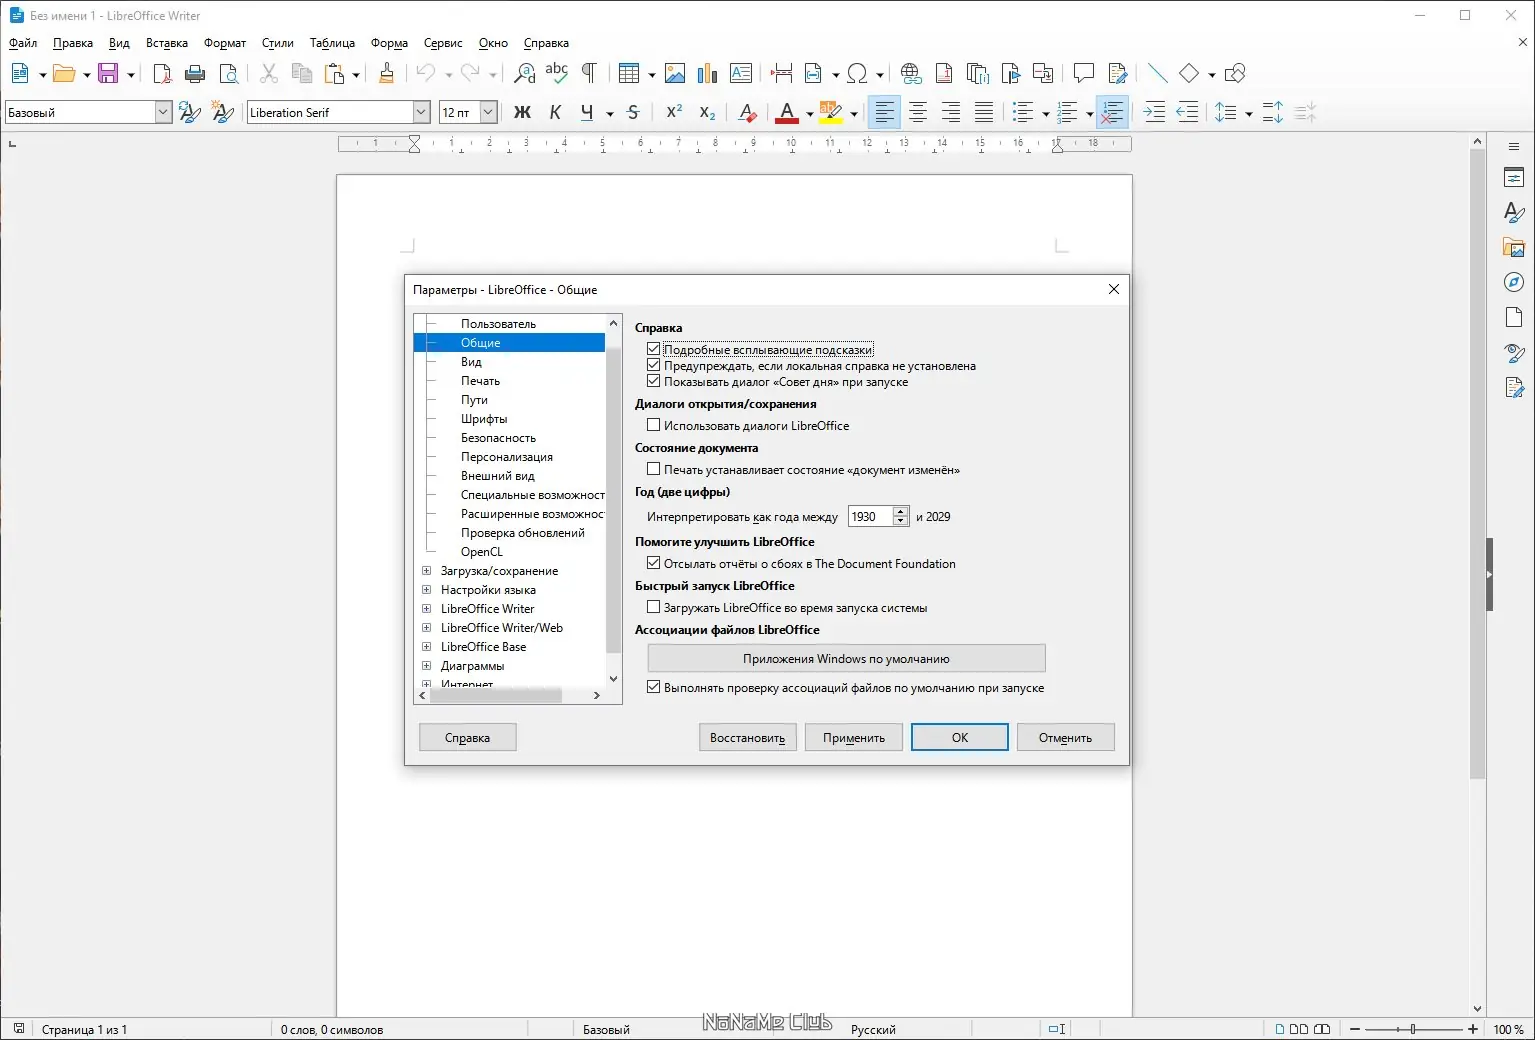Select 'Безопасность' in the options tree
1535x1040 pixels.
[498, 438]
